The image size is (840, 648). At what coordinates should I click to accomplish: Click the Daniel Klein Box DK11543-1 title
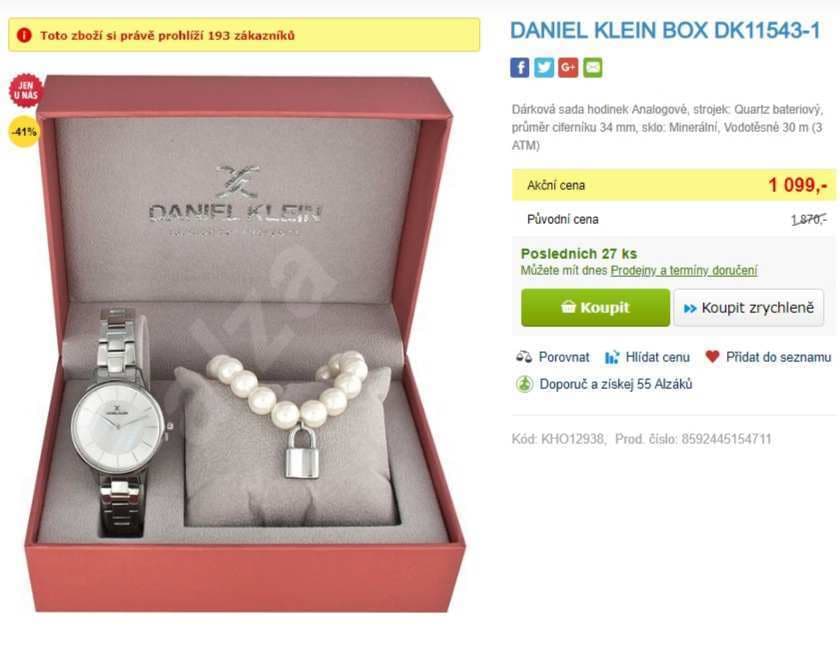(665, 31)
